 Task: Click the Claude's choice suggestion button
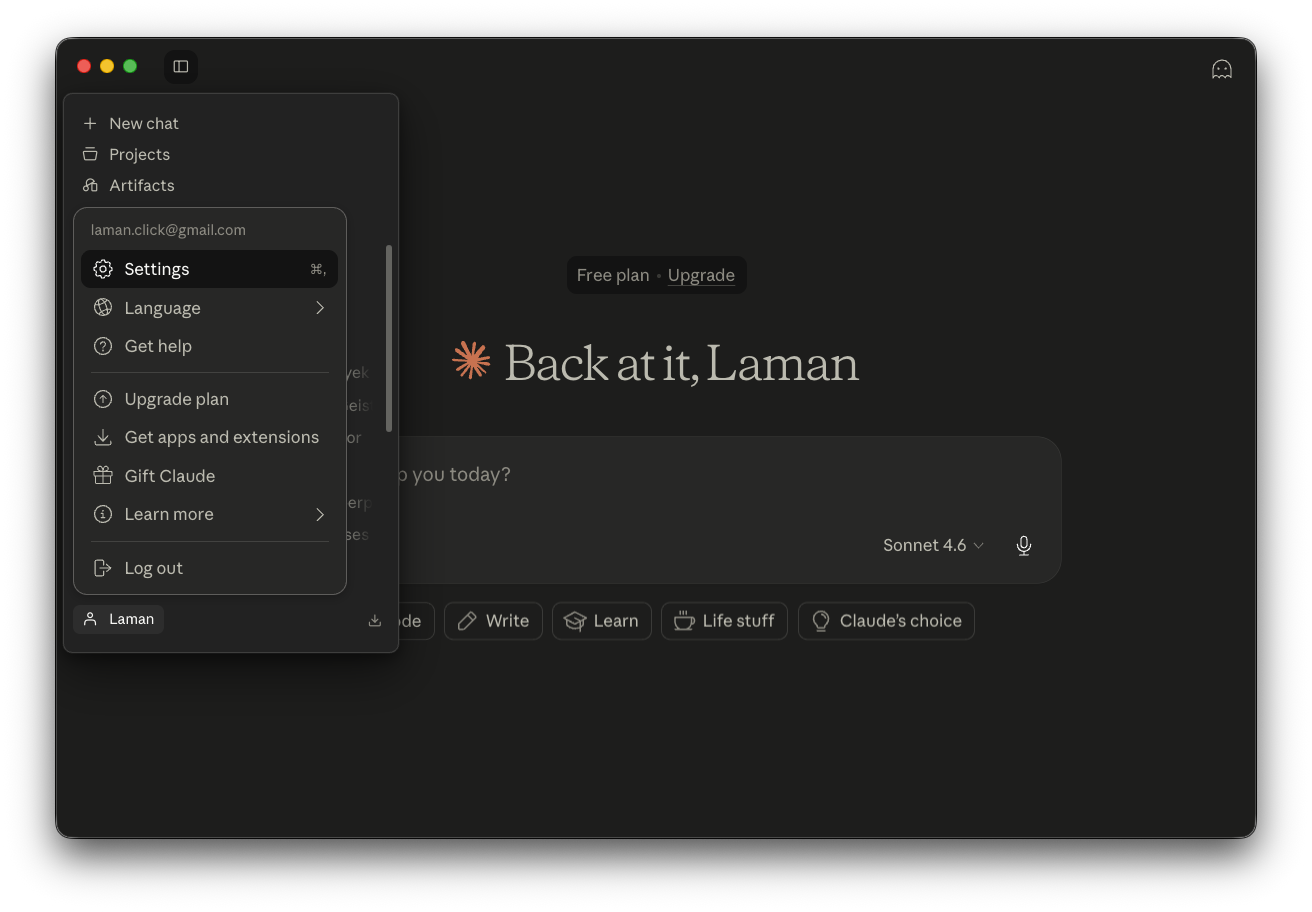[886, 621]
